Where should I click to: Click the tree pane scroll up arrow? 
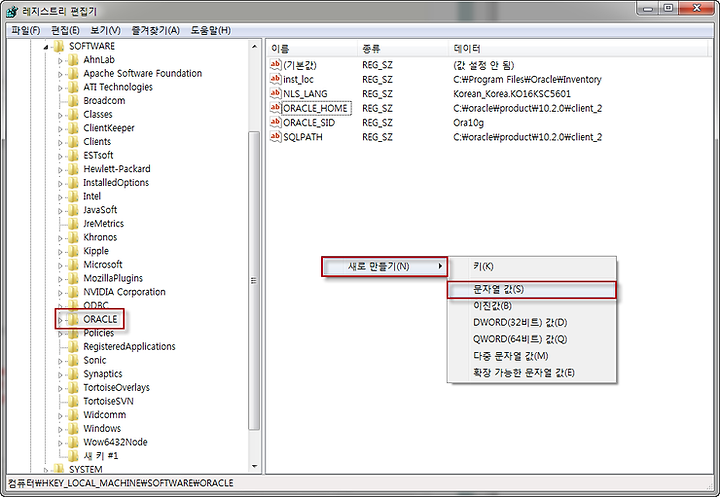click(x=254, y=46)
